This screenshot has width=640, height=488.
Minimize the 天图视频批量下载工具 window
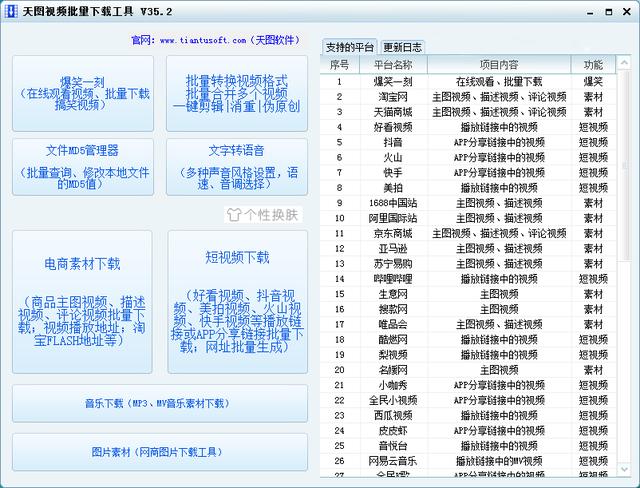(590, 12)
